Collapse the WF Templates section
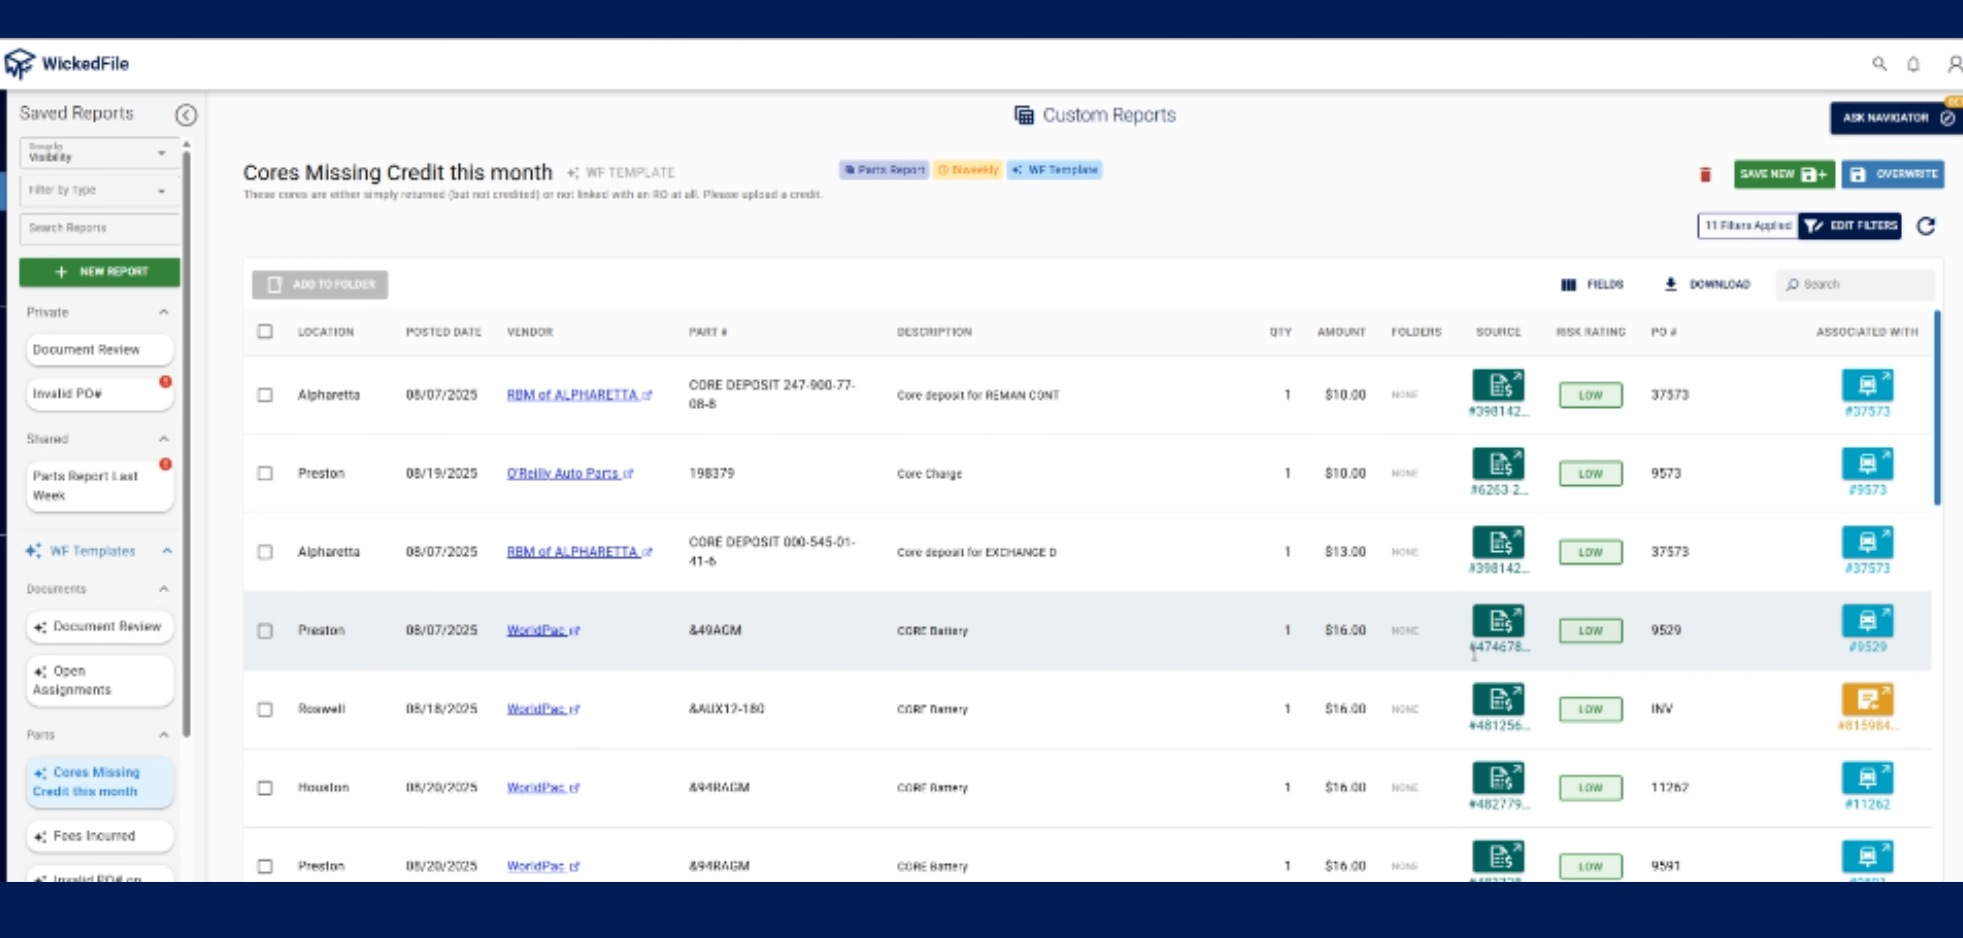Image resolution: width=1963 pixels, height=938 pixels. click(x=167, y=551)
